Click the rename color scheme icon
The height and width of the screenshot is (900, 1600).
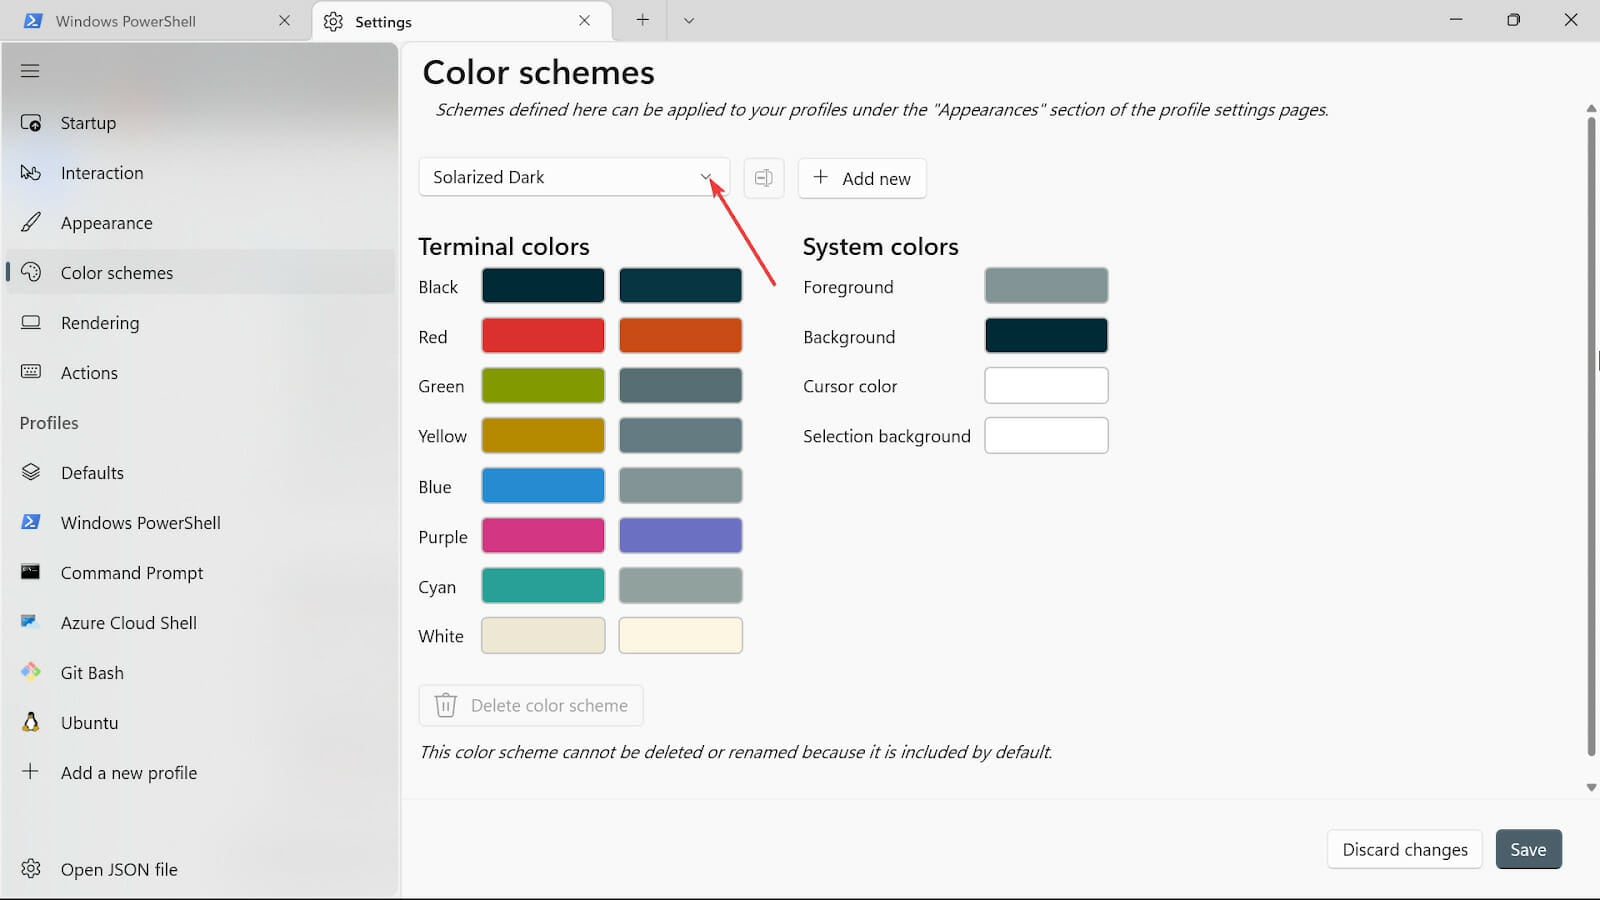tap(764, 178)
